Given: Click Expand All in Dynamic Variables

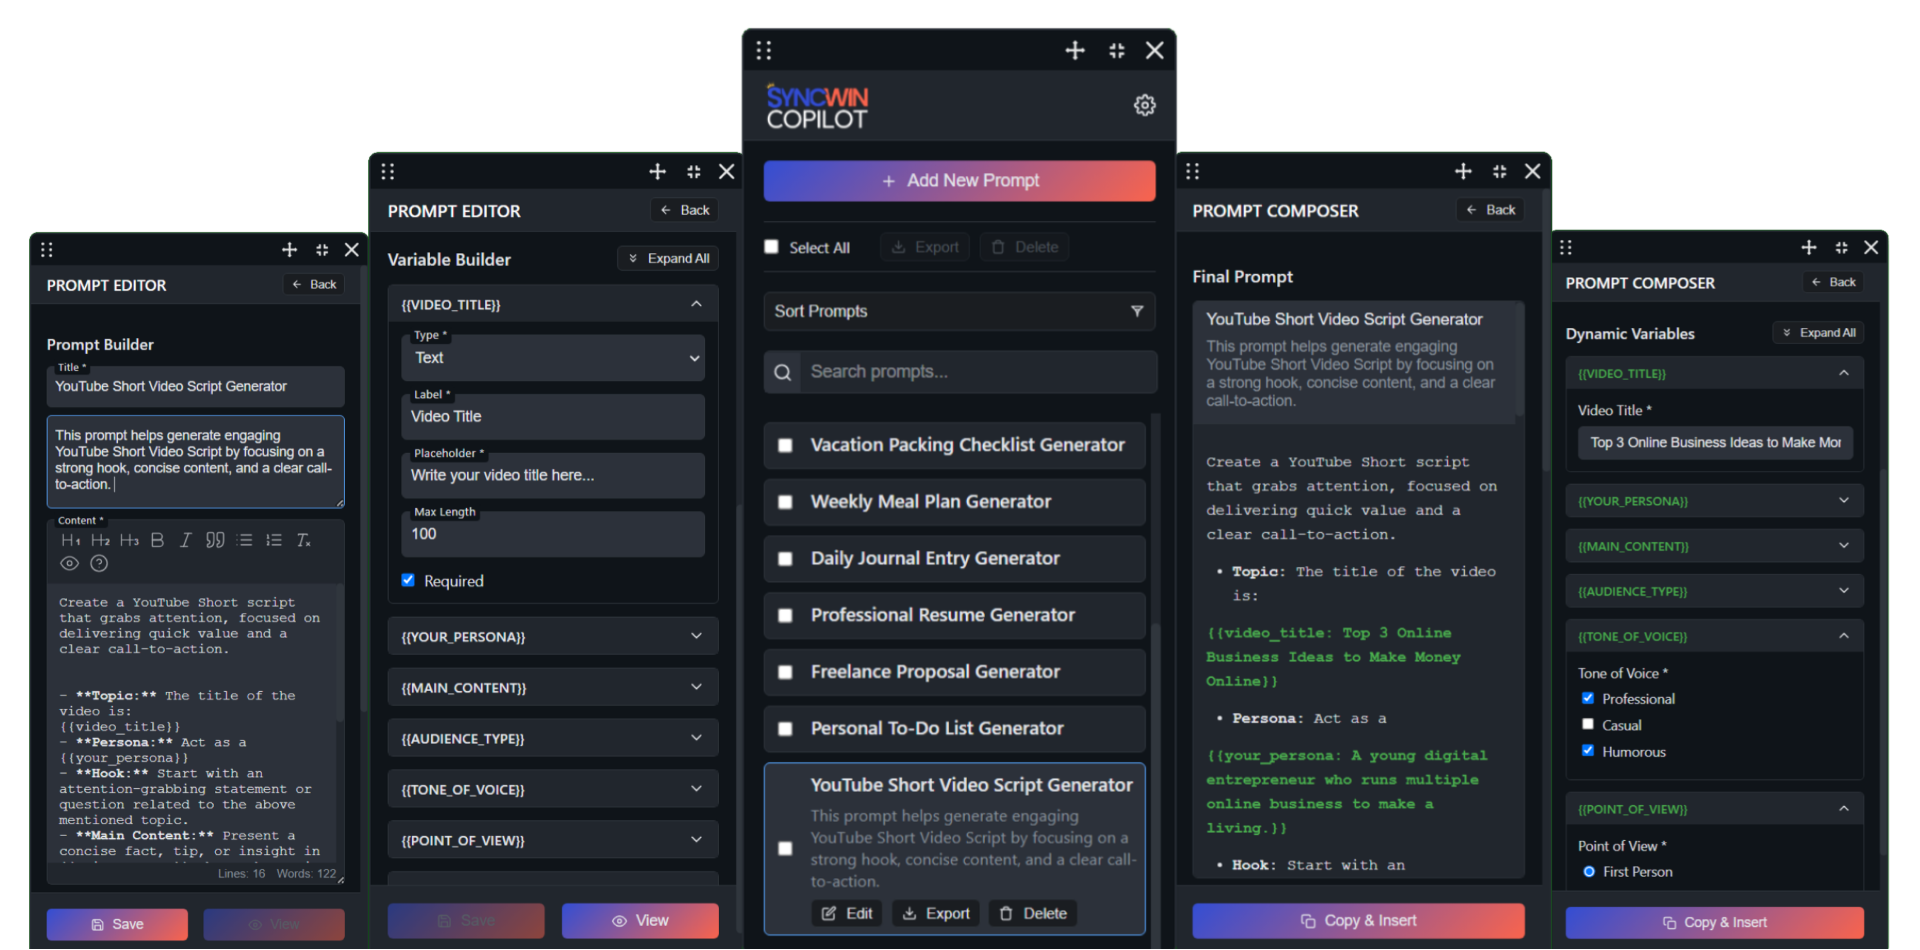Looking at the screenshot, I should (1818, 333).
